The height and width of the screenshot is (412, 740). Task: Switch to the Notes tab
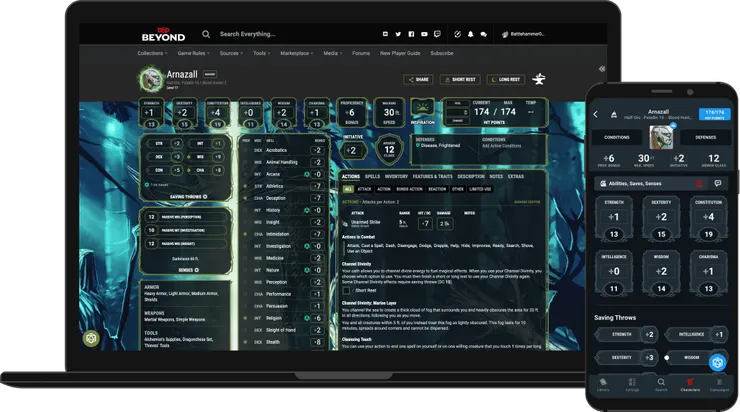(496, 177)
